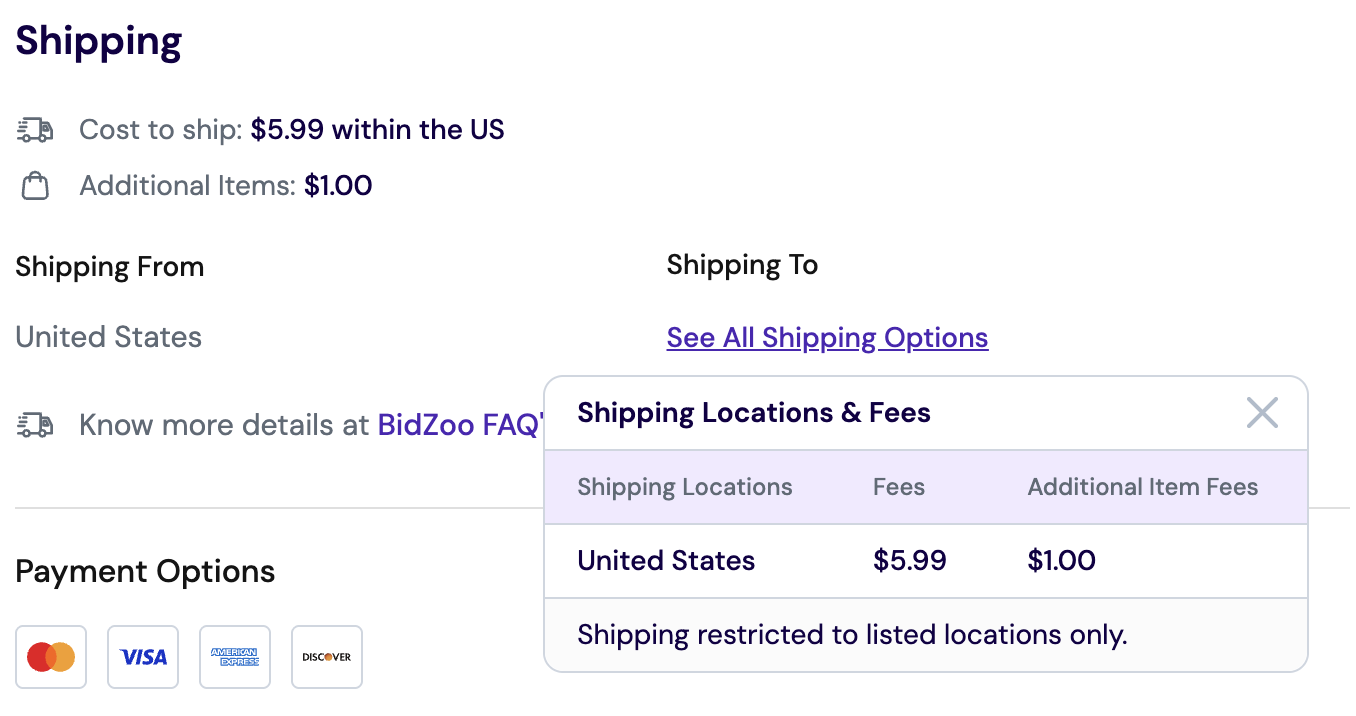
Task: Pick the Discover card icon
Action: [x=327, y=657]
